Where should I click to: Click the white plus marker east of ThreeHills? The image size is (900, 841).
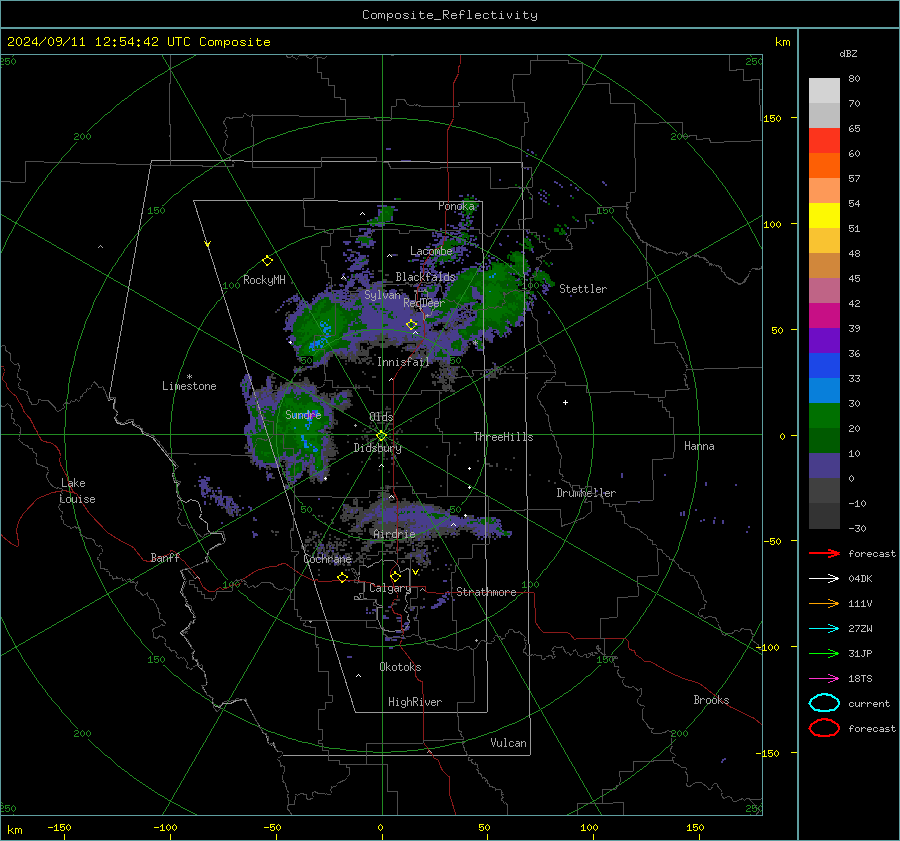565,402
